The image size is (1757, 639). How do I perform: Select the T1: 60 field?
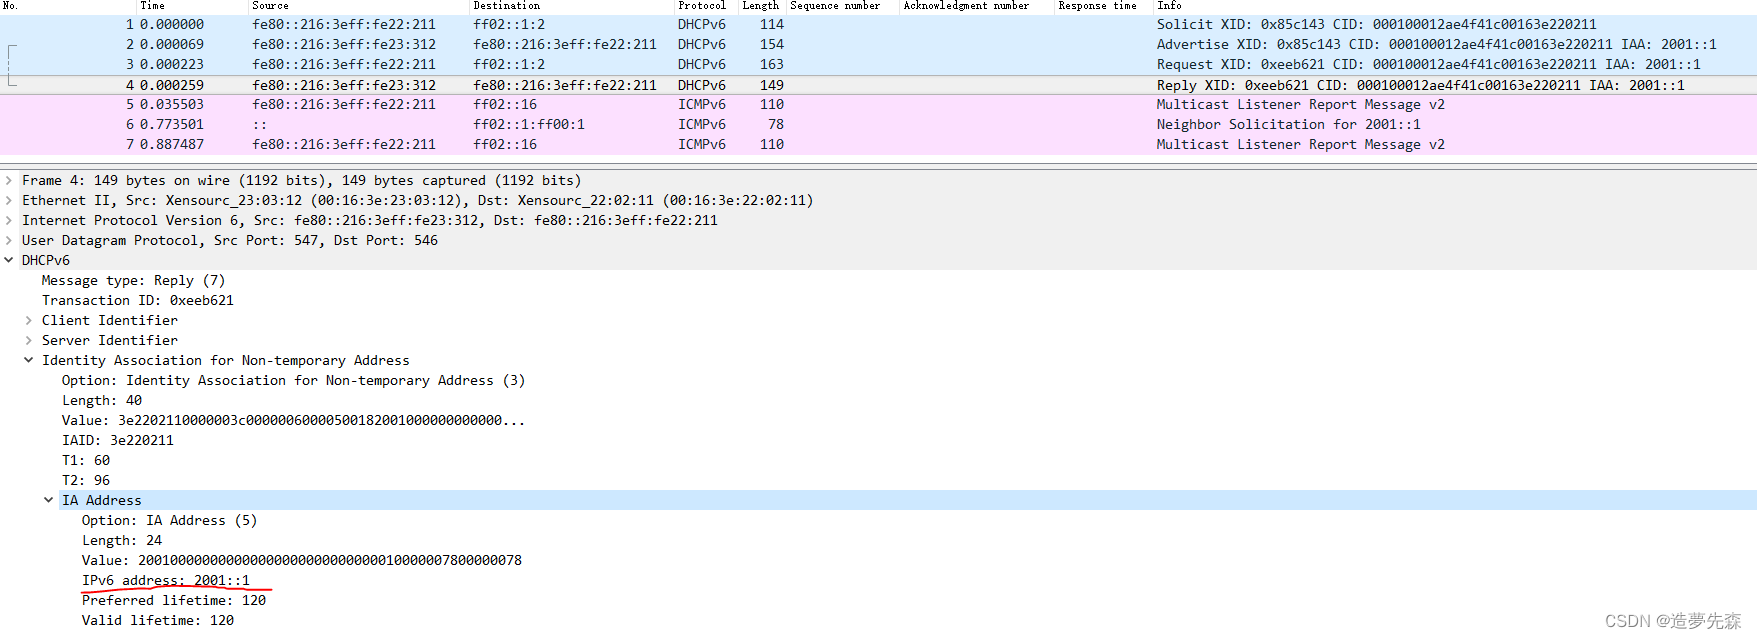tap(86, 461)
